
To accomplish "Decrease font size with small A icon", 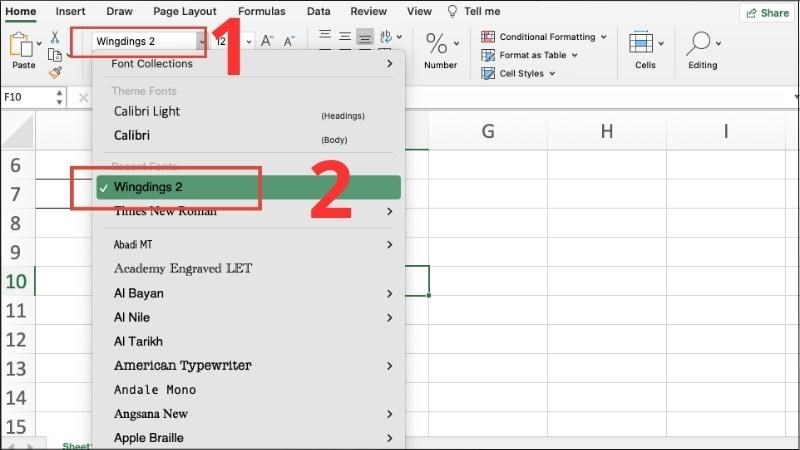I will point(289,41).
